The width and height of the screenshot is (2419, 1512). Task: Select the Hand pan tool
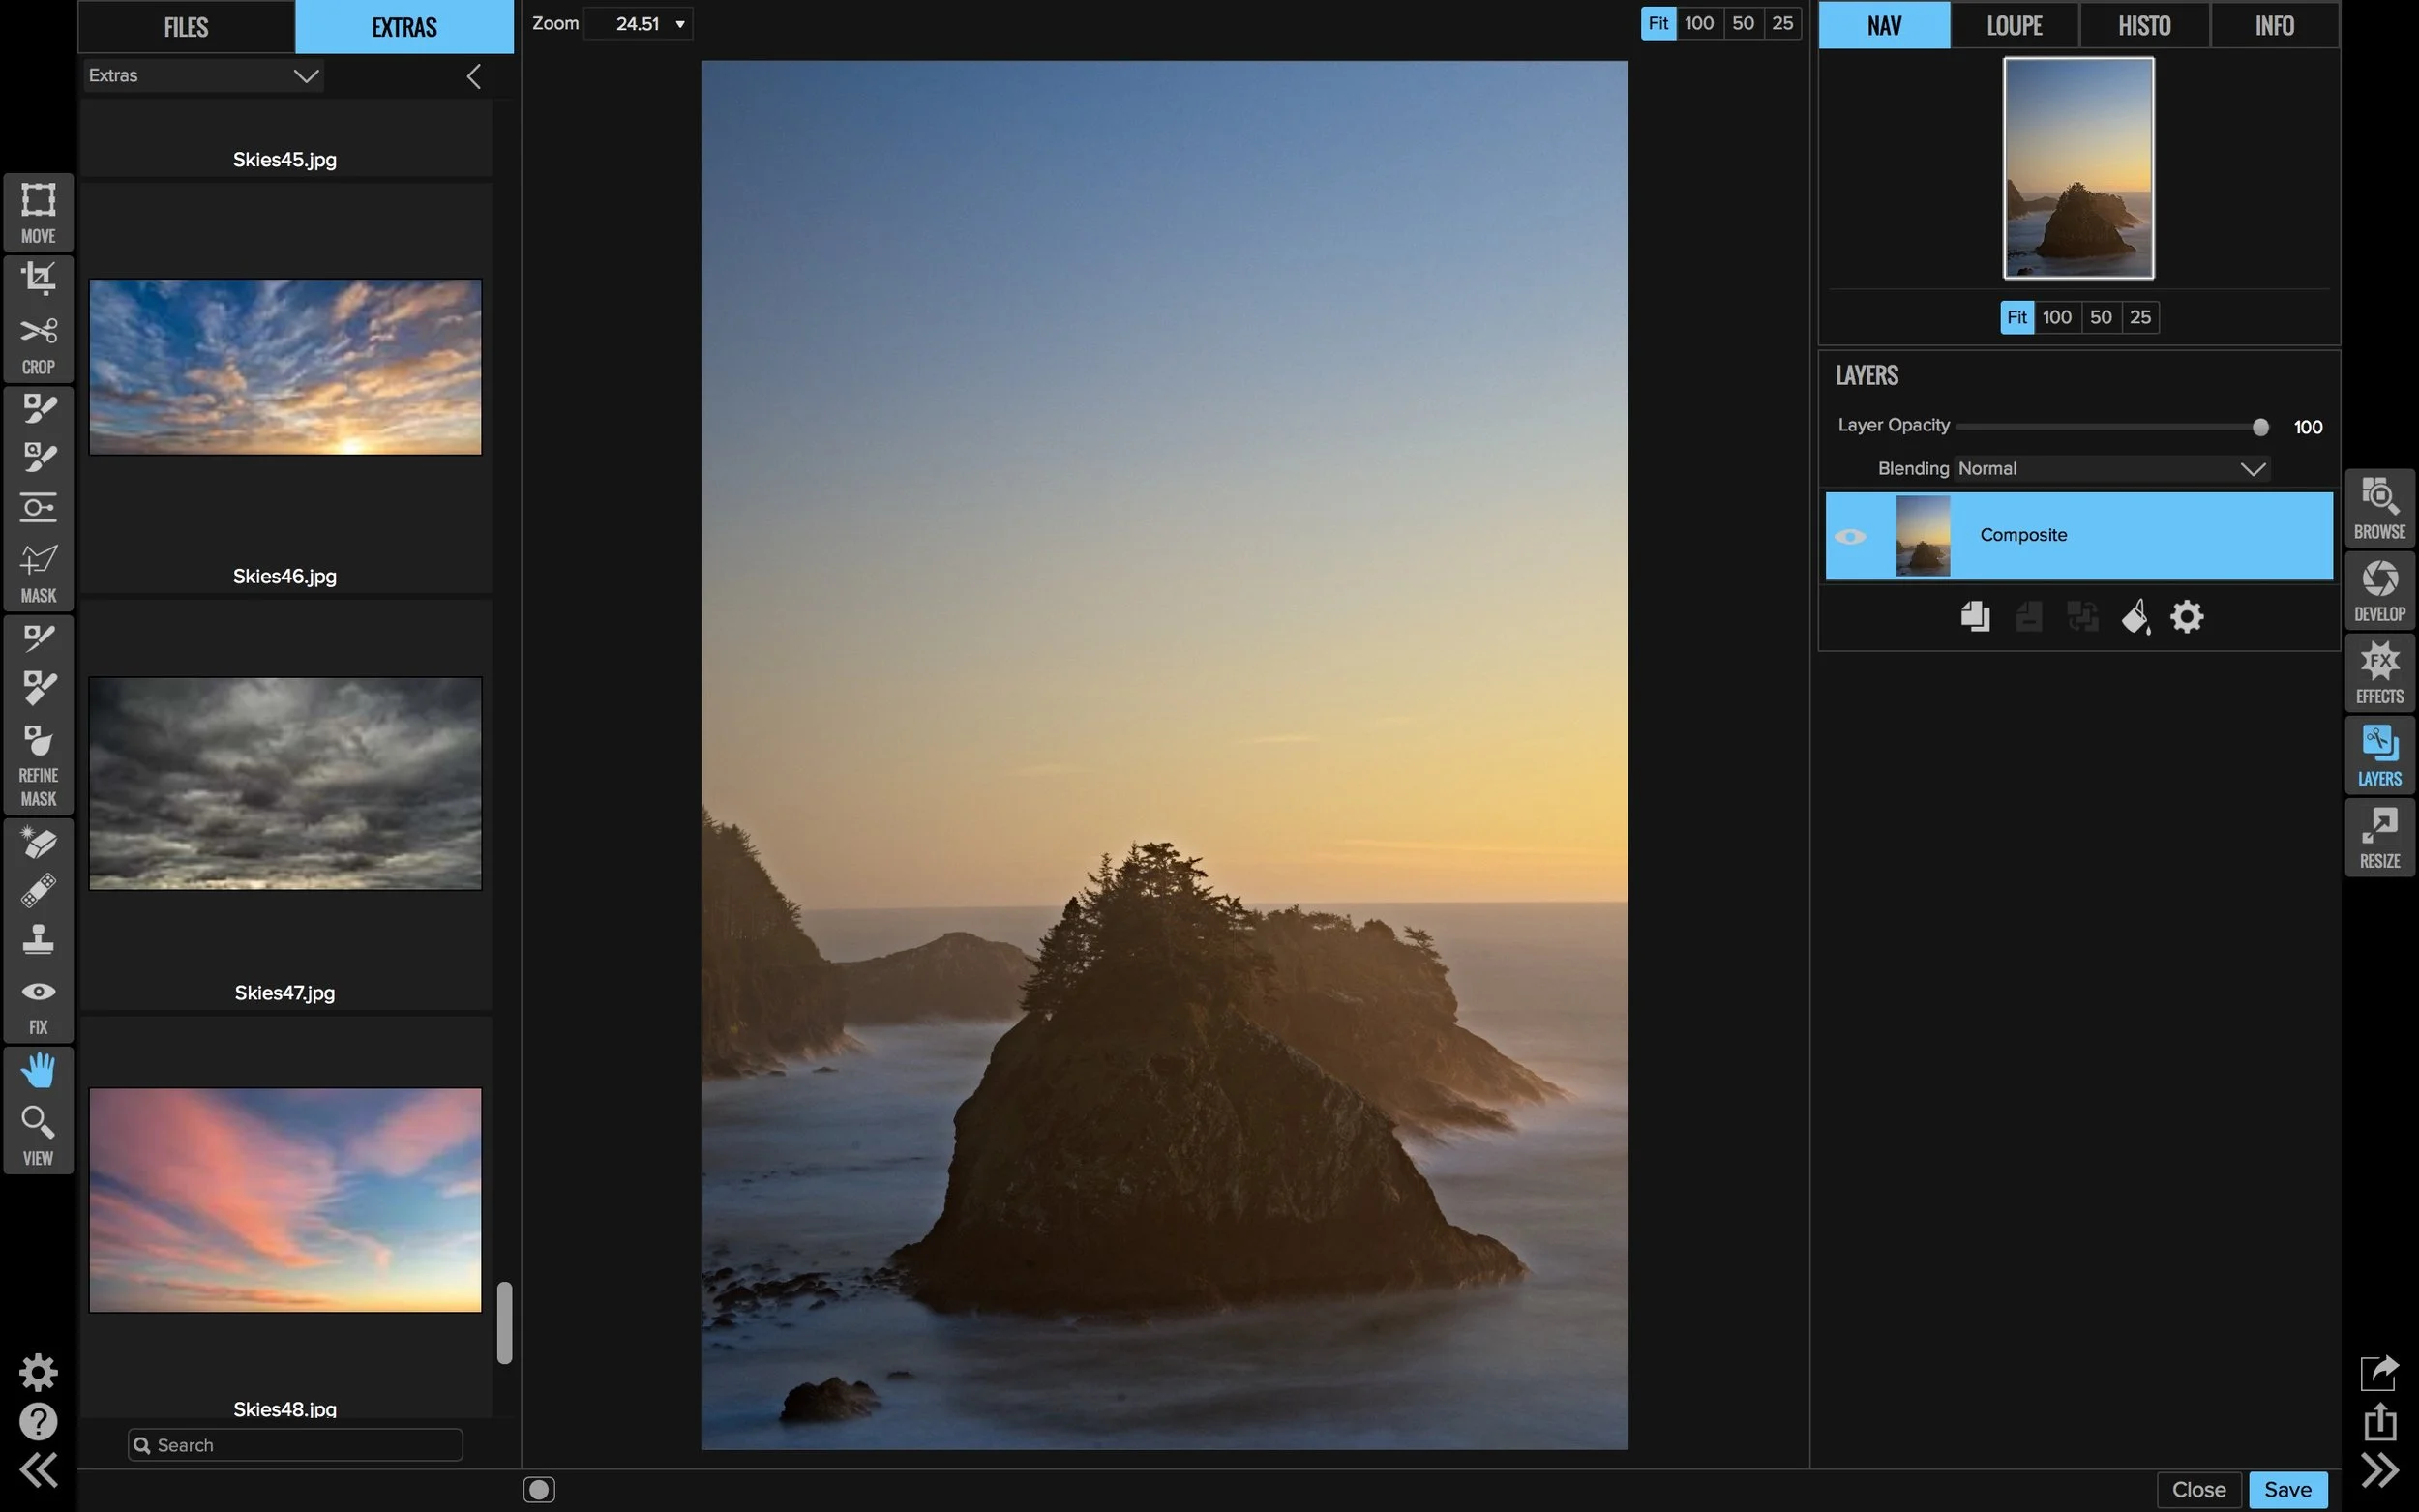[x=38, y=1071]
